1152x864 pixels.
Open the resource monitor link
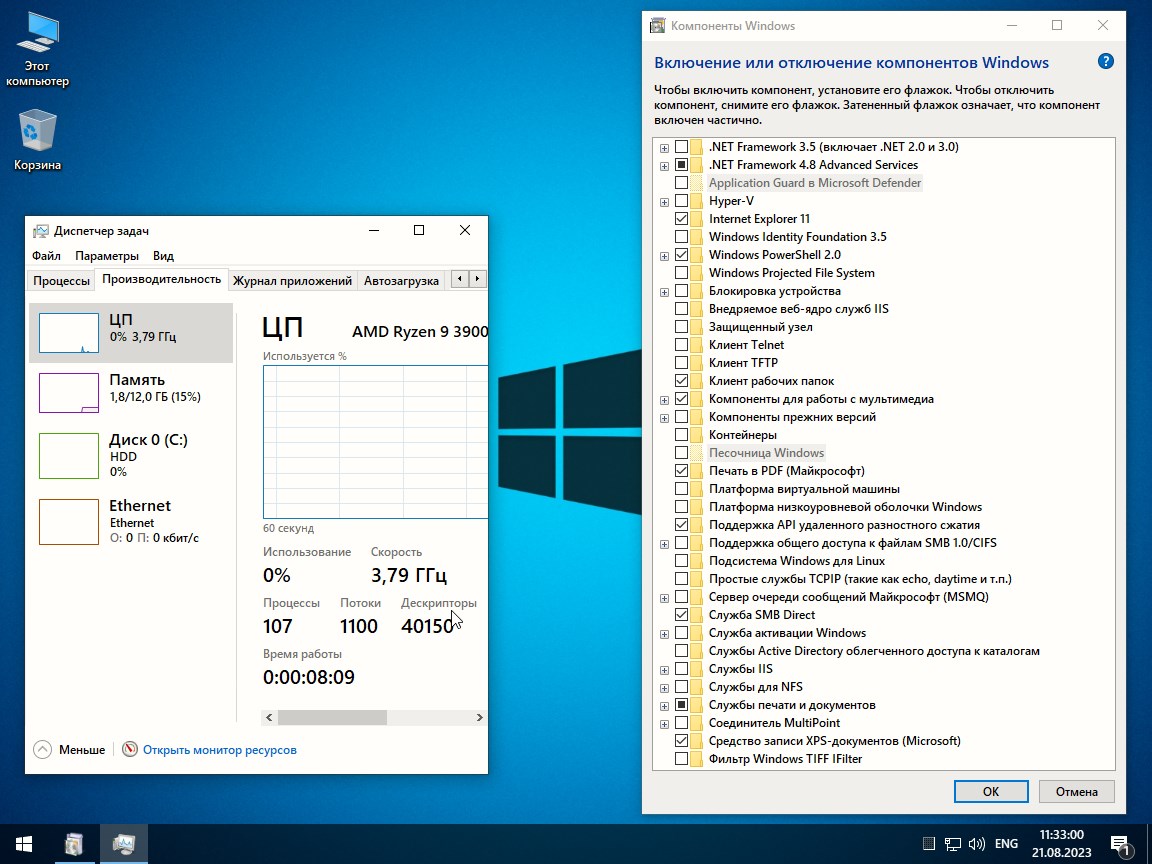coord(219,749)
